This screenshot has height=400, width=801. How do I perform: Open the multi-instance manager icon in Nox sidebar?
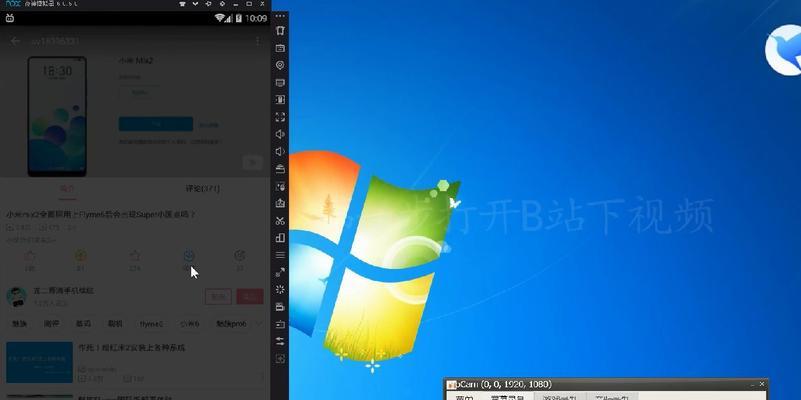280,238
